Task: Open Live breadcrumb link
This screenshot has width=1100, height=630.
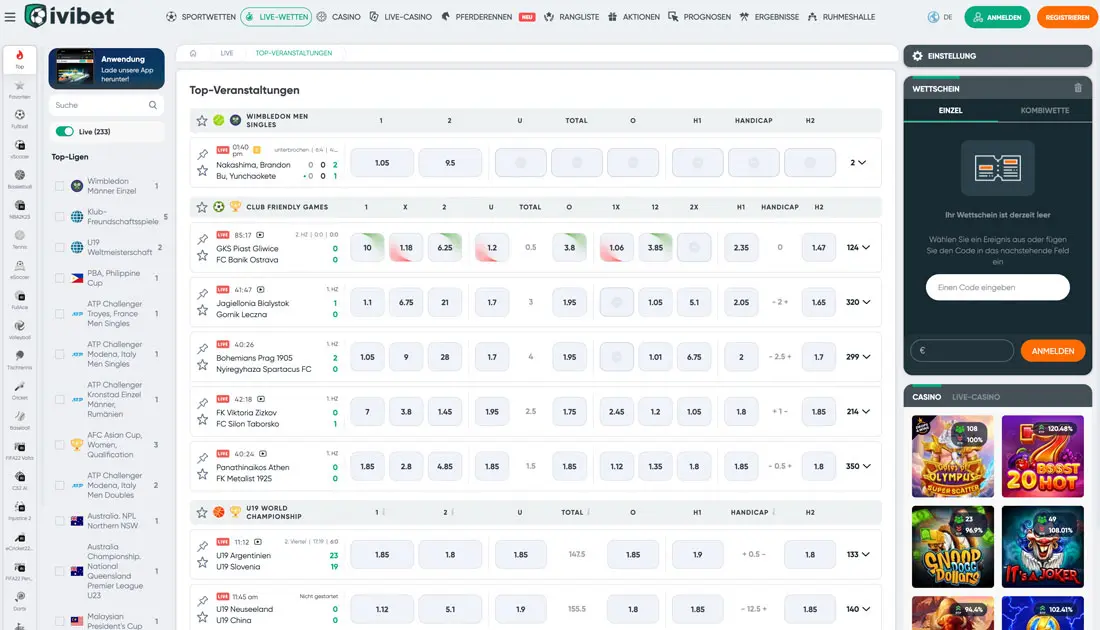Action: pos(227,53)
